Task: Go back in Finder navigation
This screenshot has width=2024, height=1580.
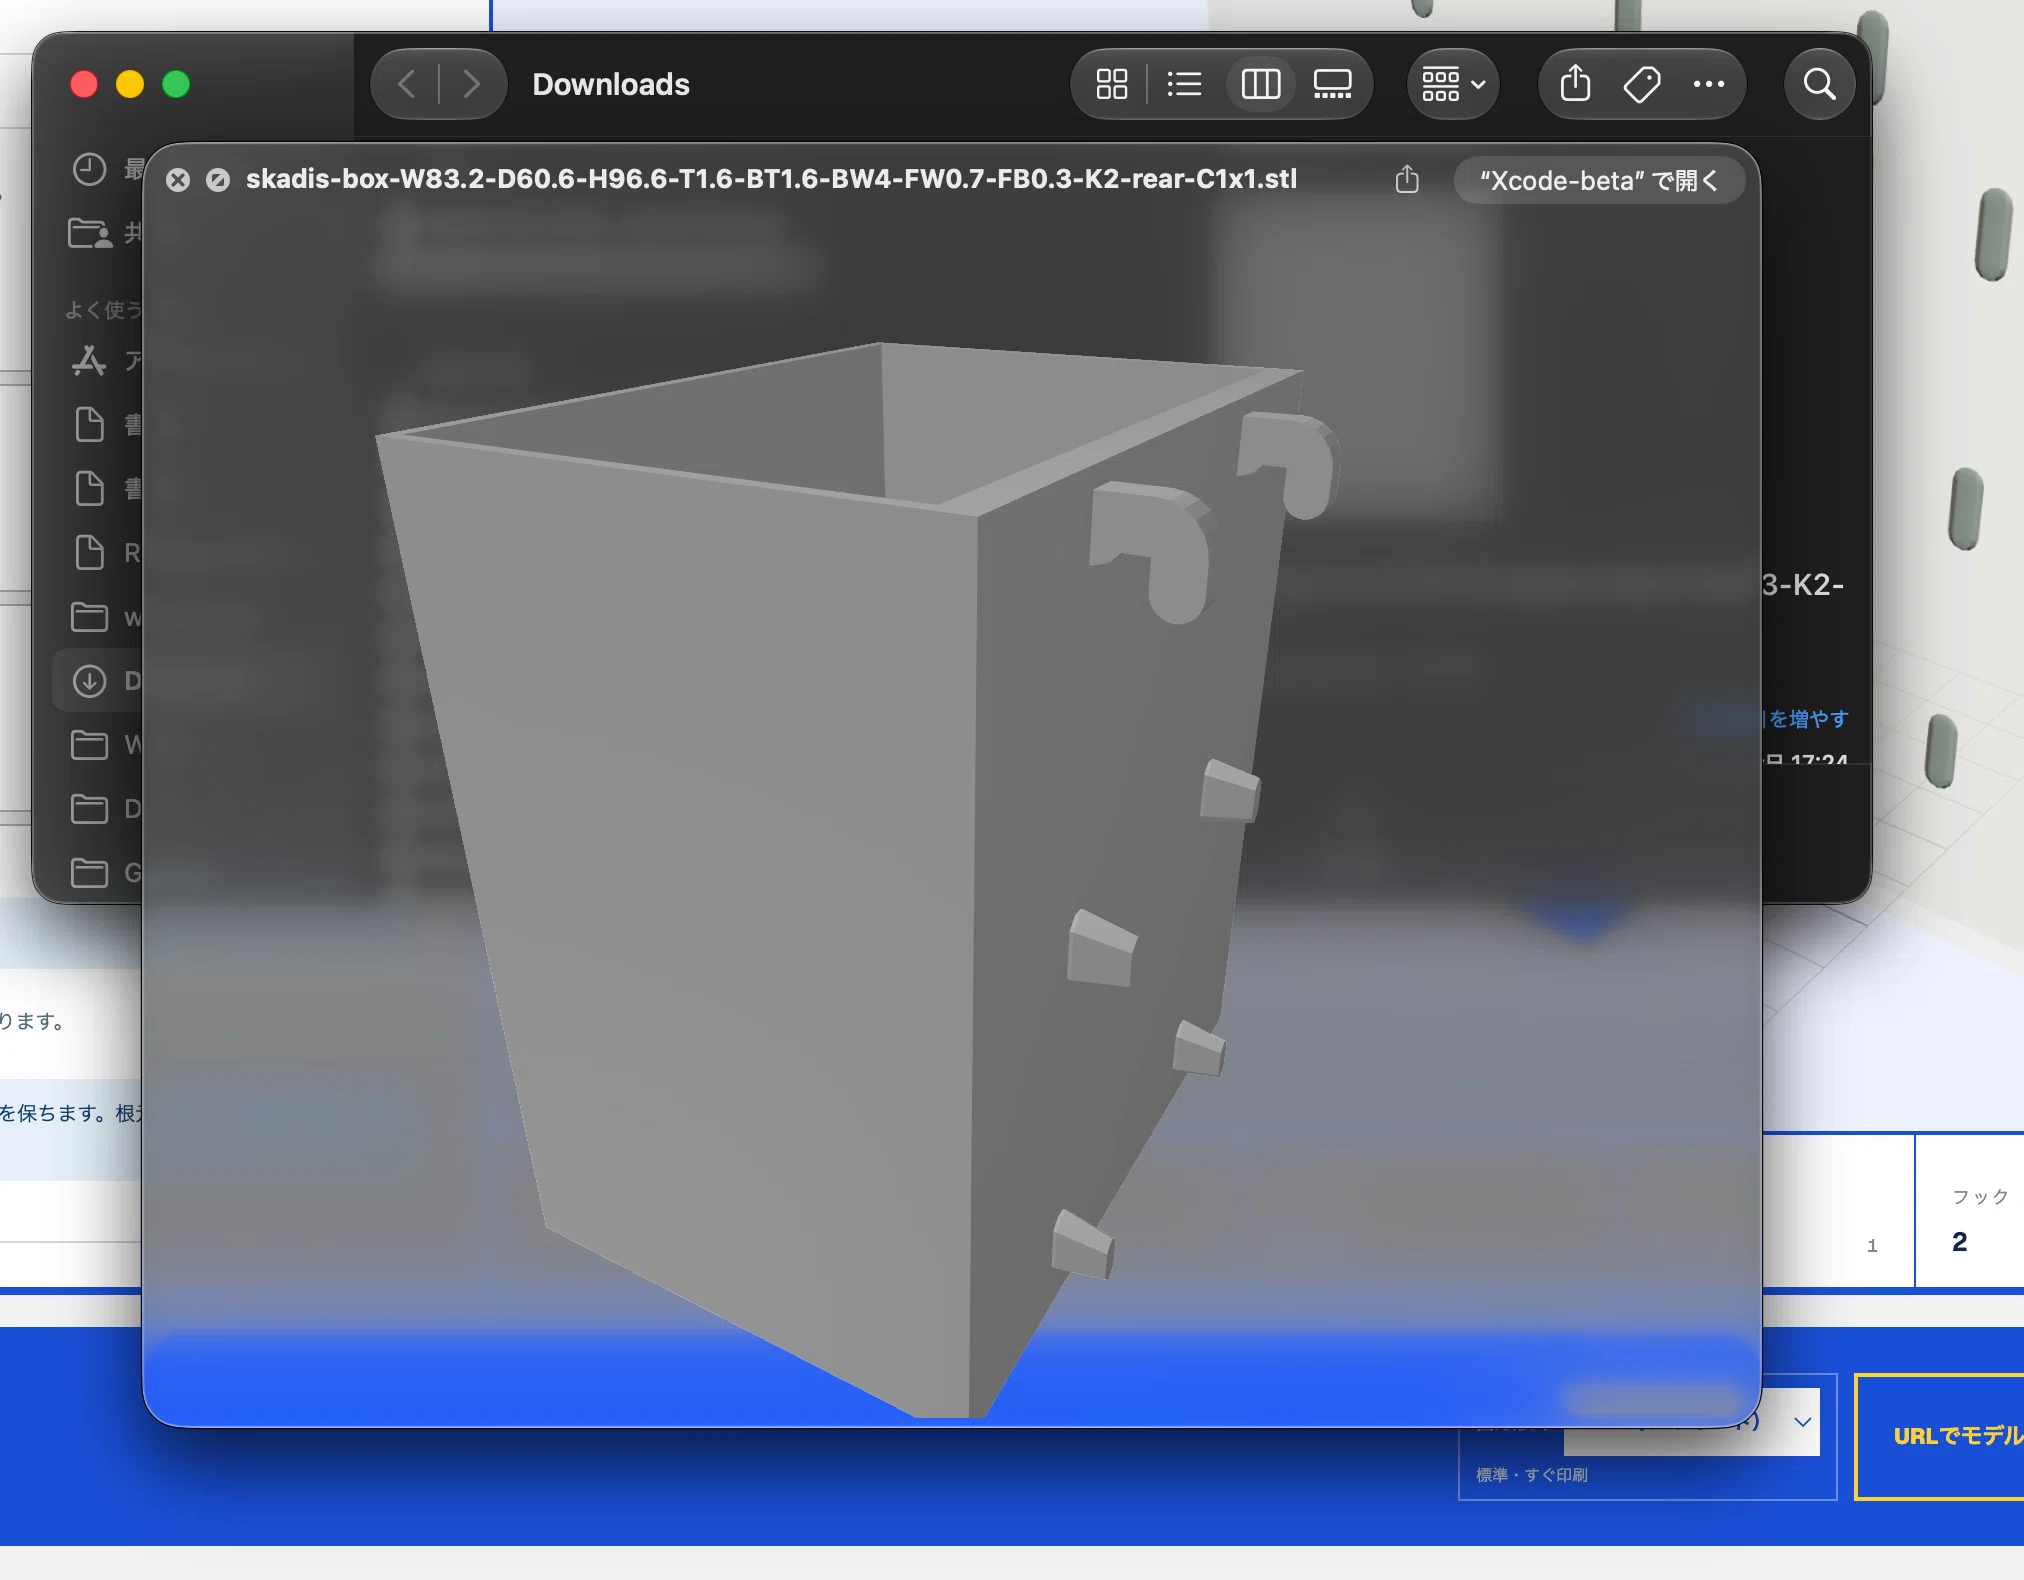Action: click(407, 84)
